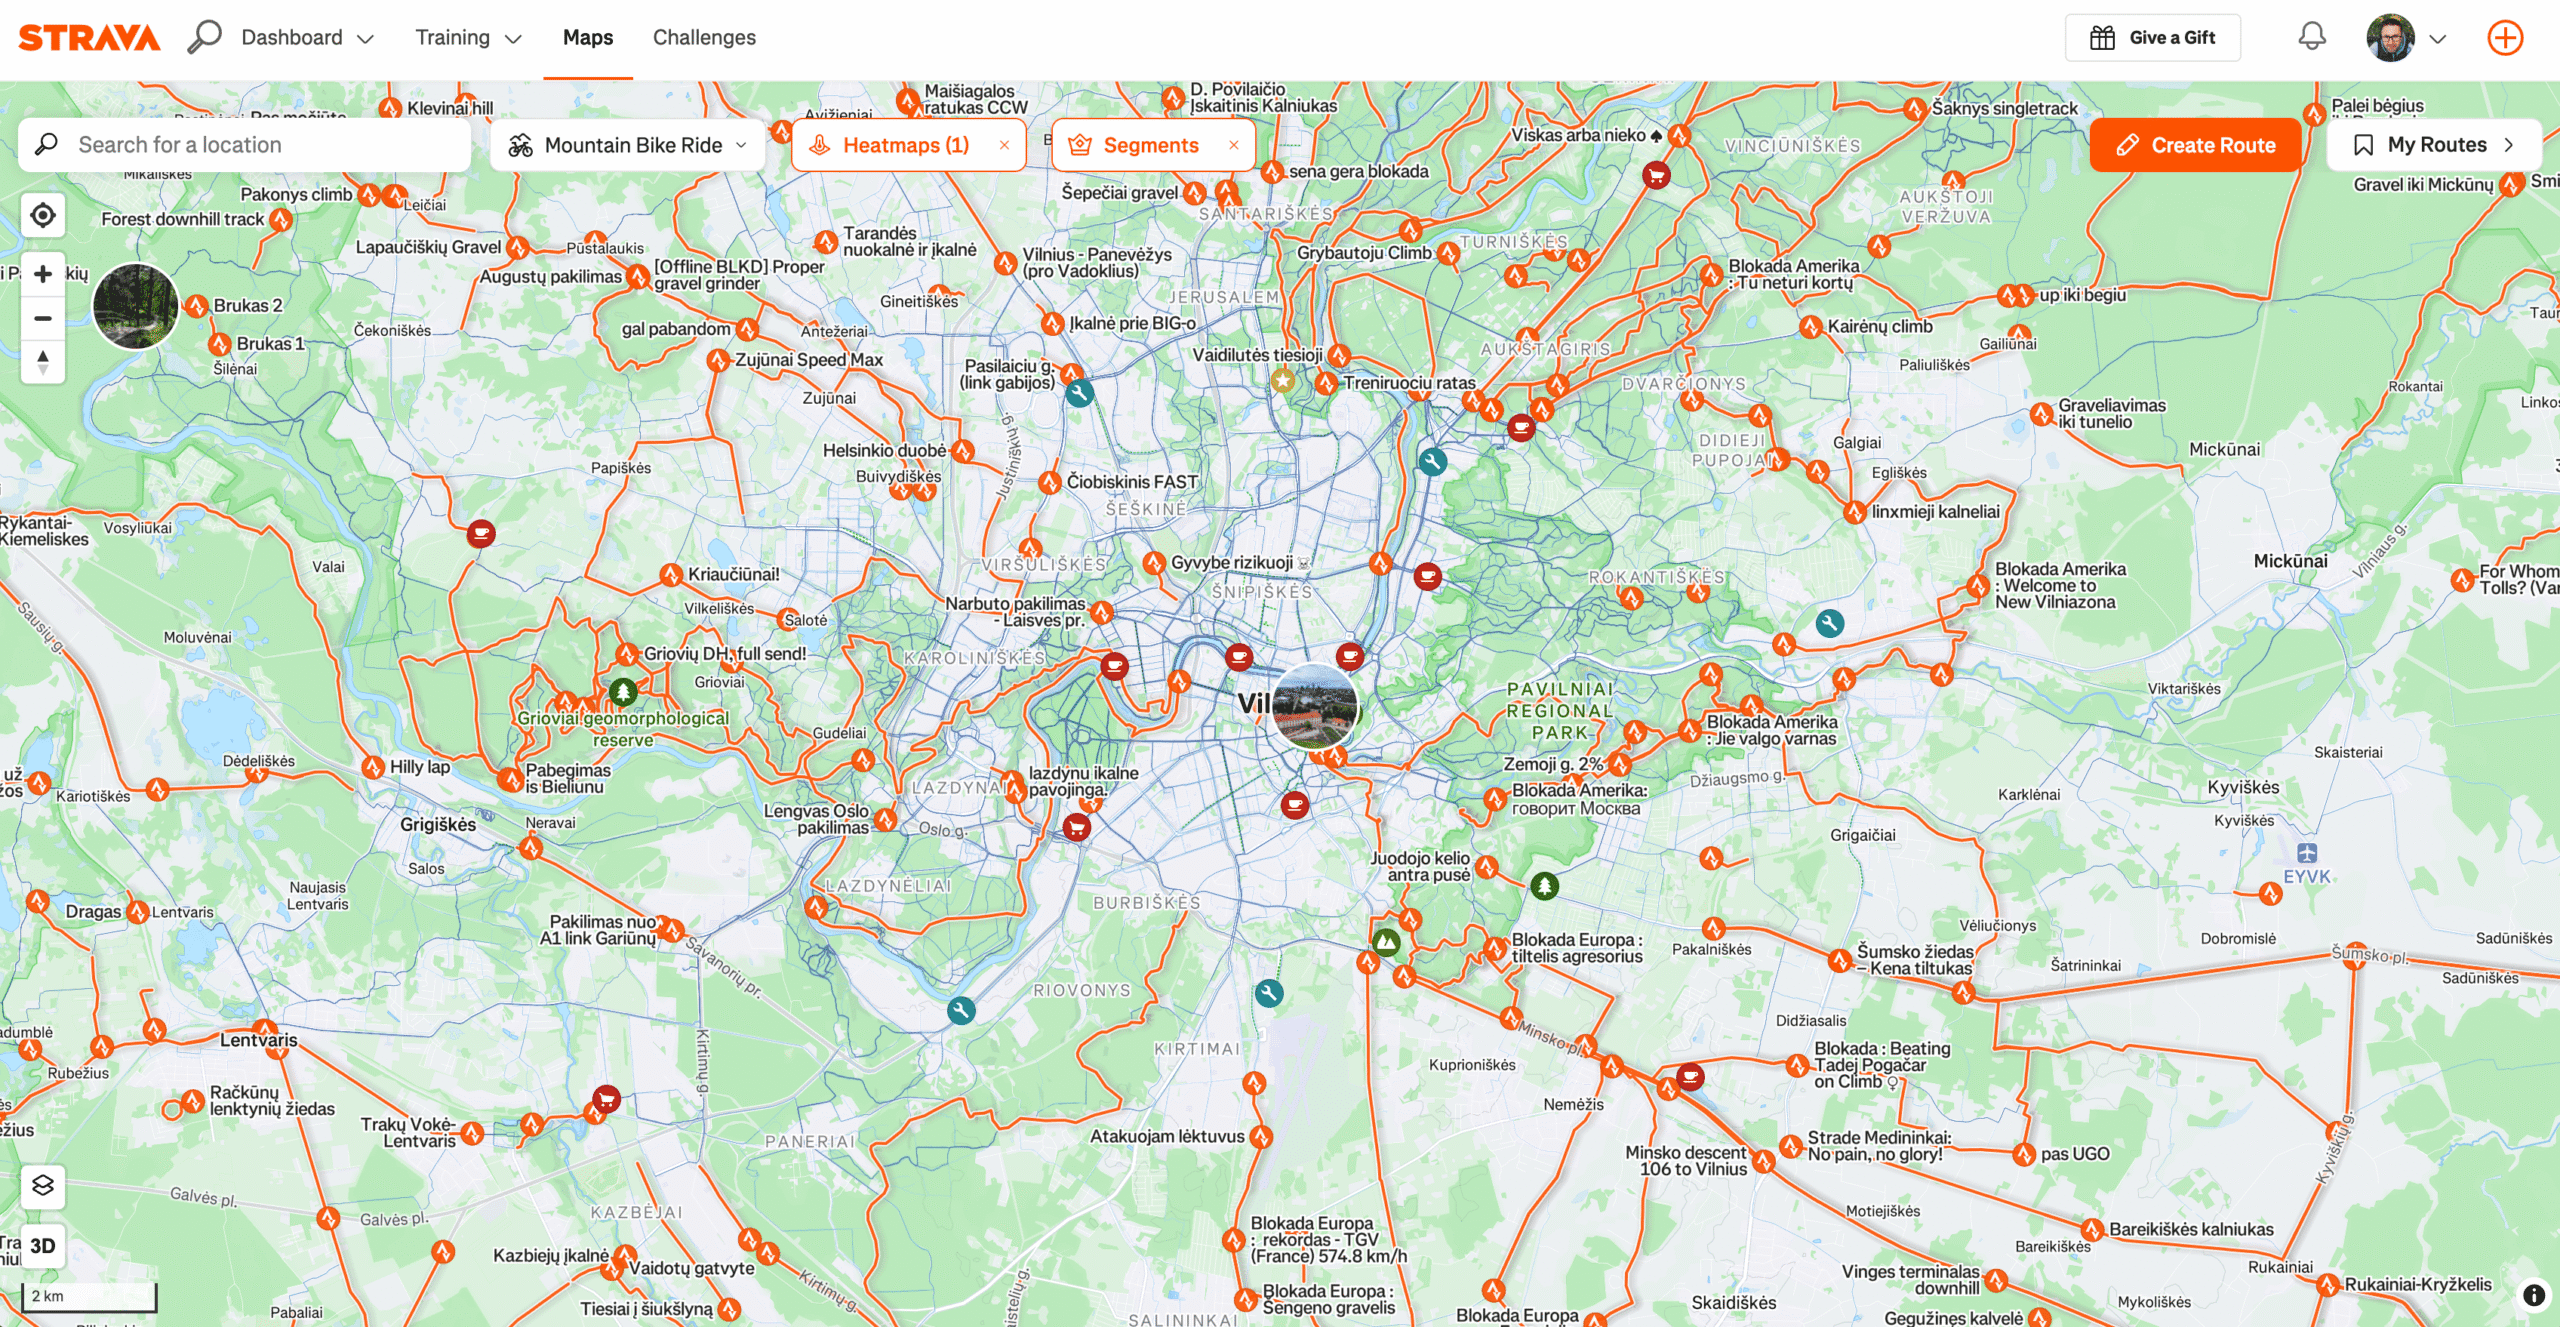The width and height of the screenshot is (2560, 1327).
Task: Click the orange plus upload icon
Action: click(2505, 38)
